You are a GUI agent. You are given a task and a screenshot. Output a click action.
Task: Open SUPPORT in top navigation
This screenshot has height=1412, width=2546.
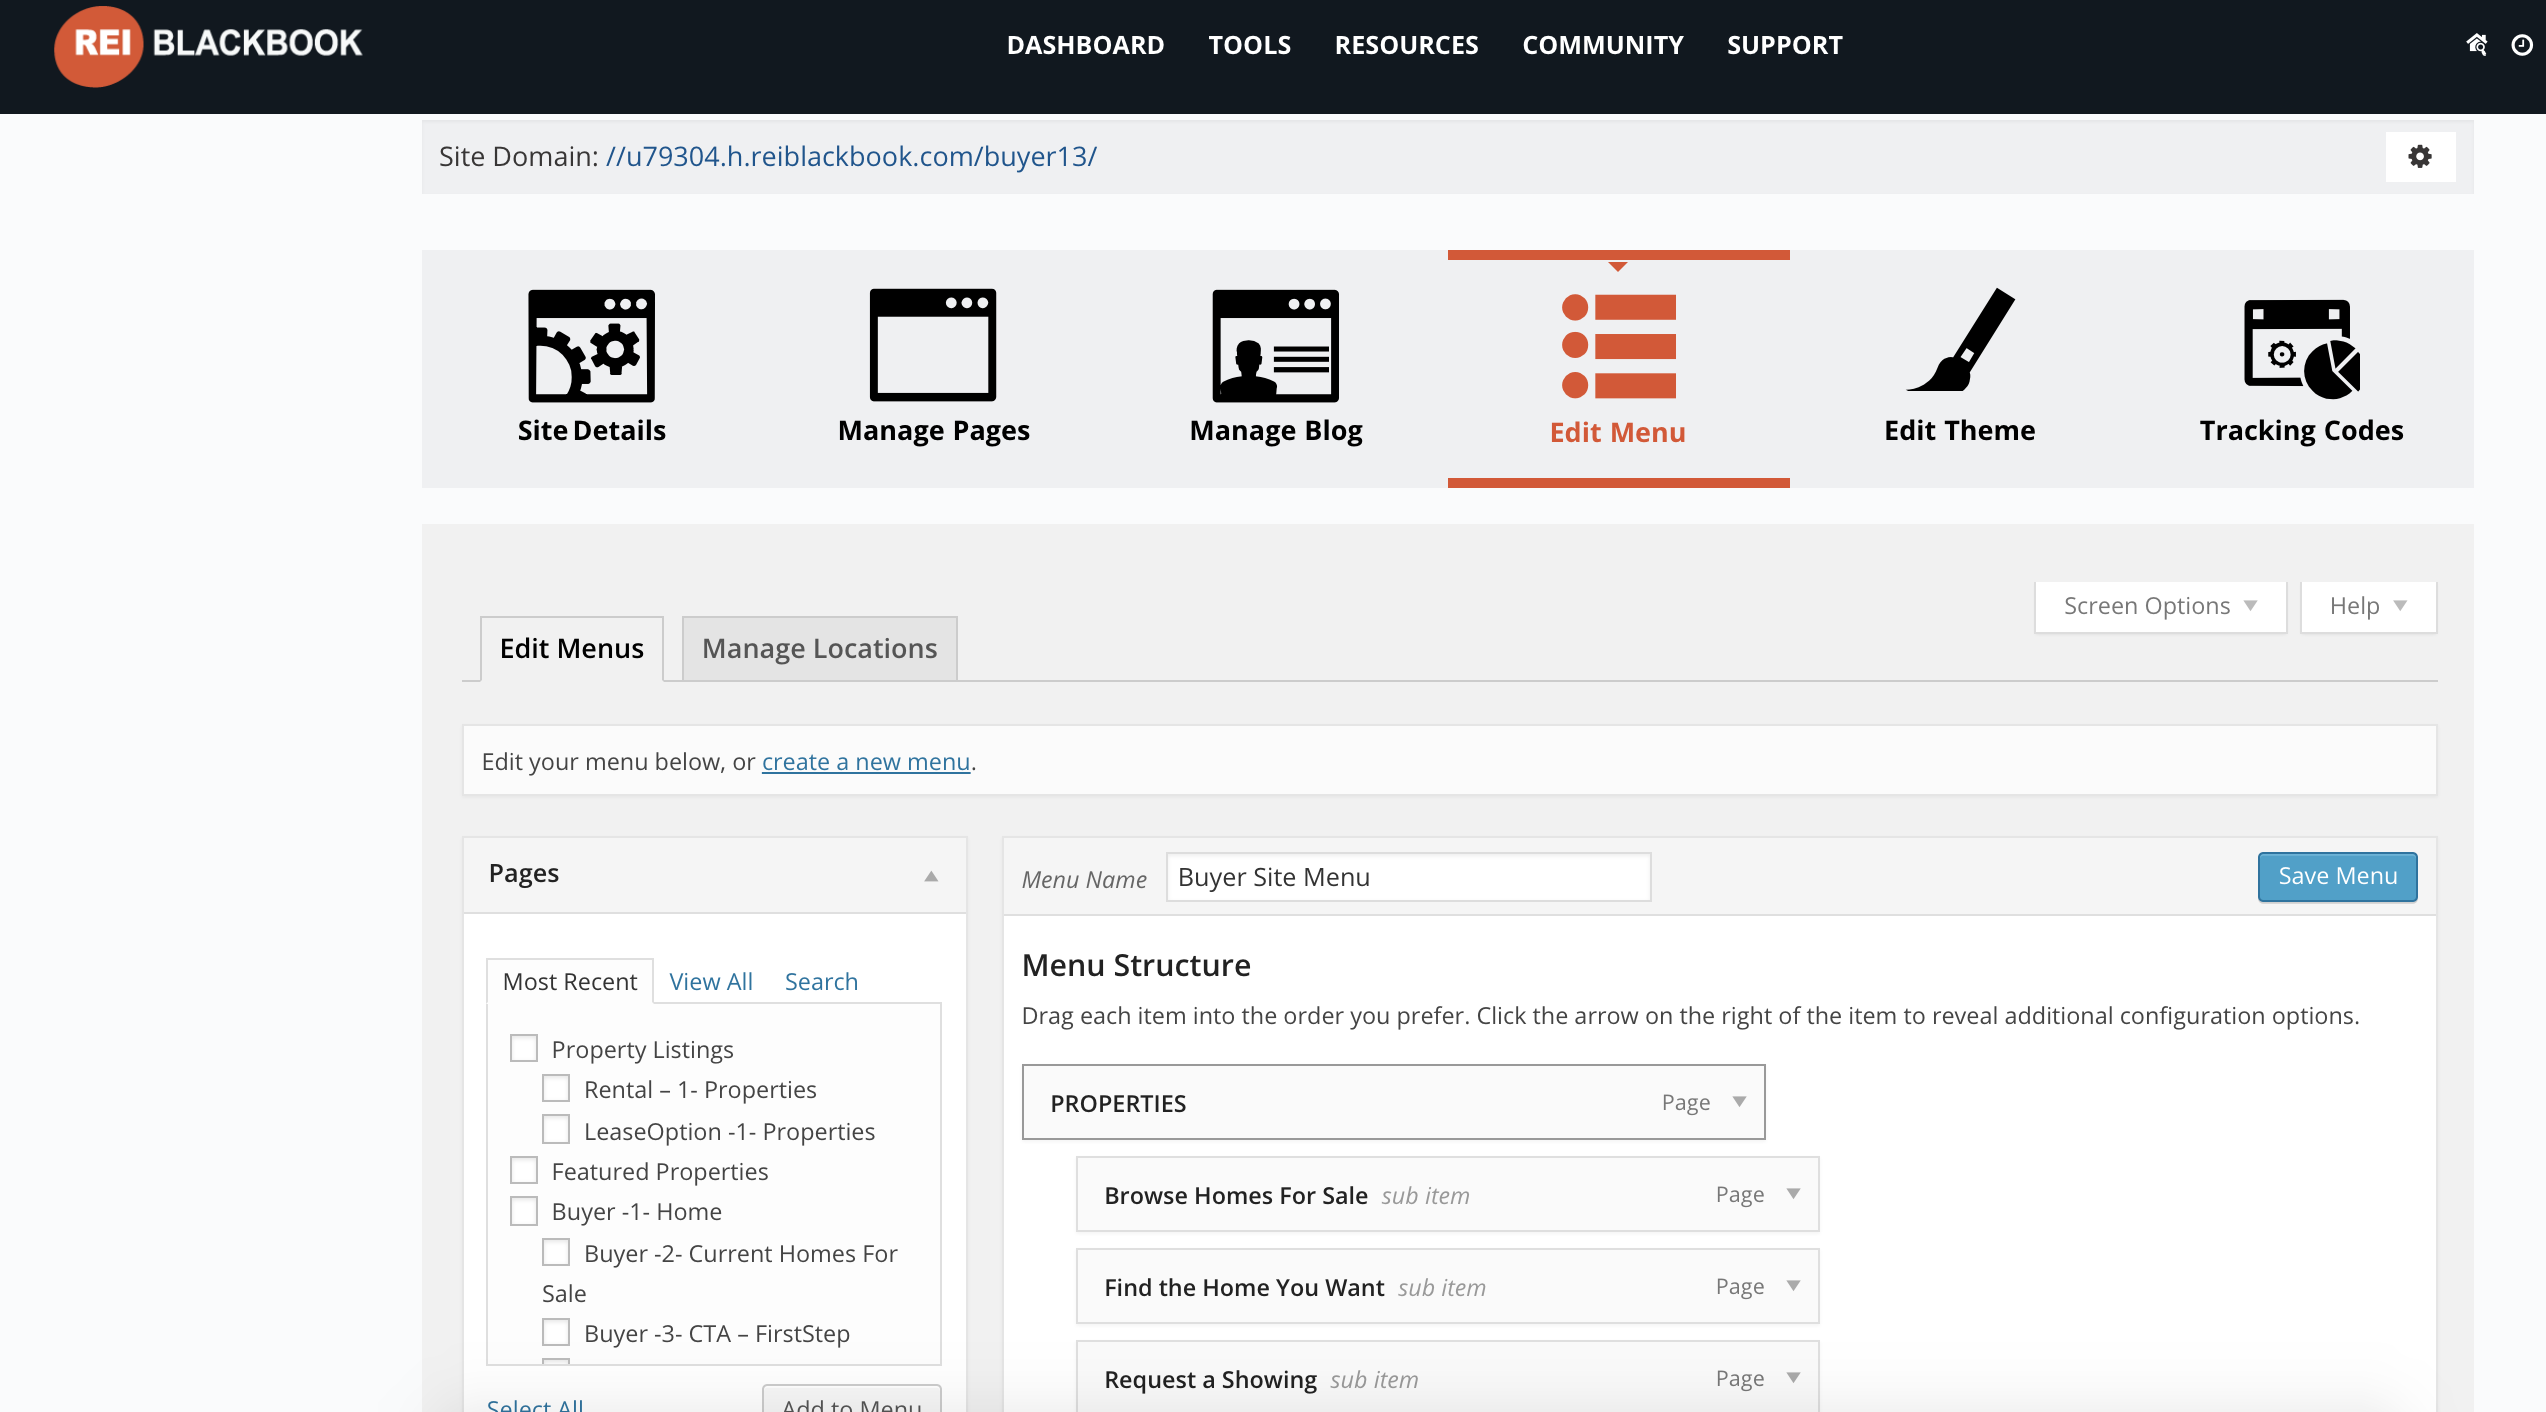(x=1784, y=45)
